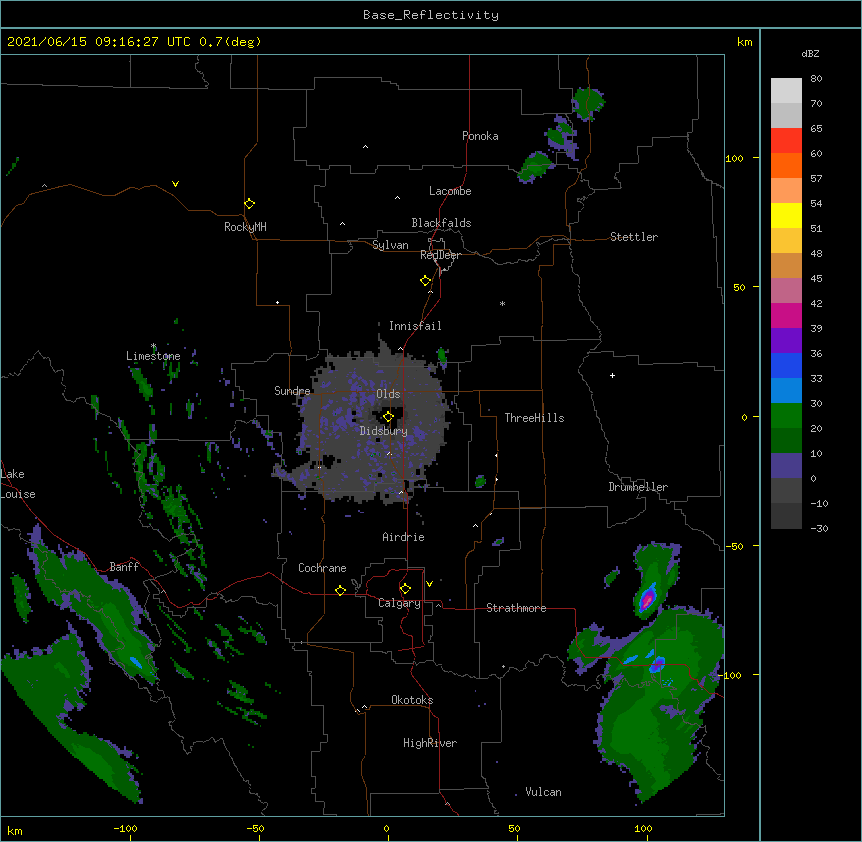The width and height of the screenshot is (862, 842).
Task: Click the Drumheller town label
Action: [638, 487]
